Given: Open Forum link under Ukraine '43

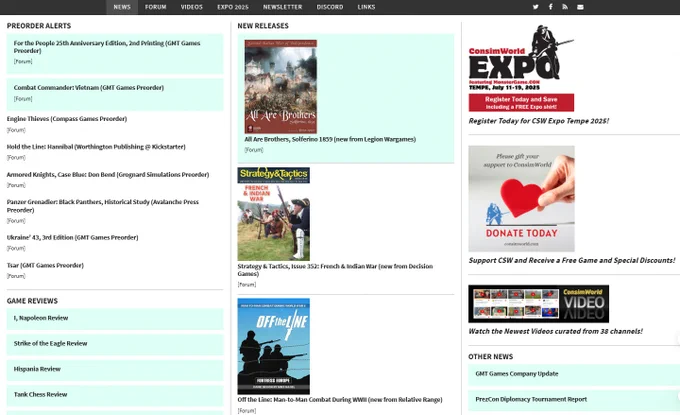Looking at the screenshot, I should point(16,248).
